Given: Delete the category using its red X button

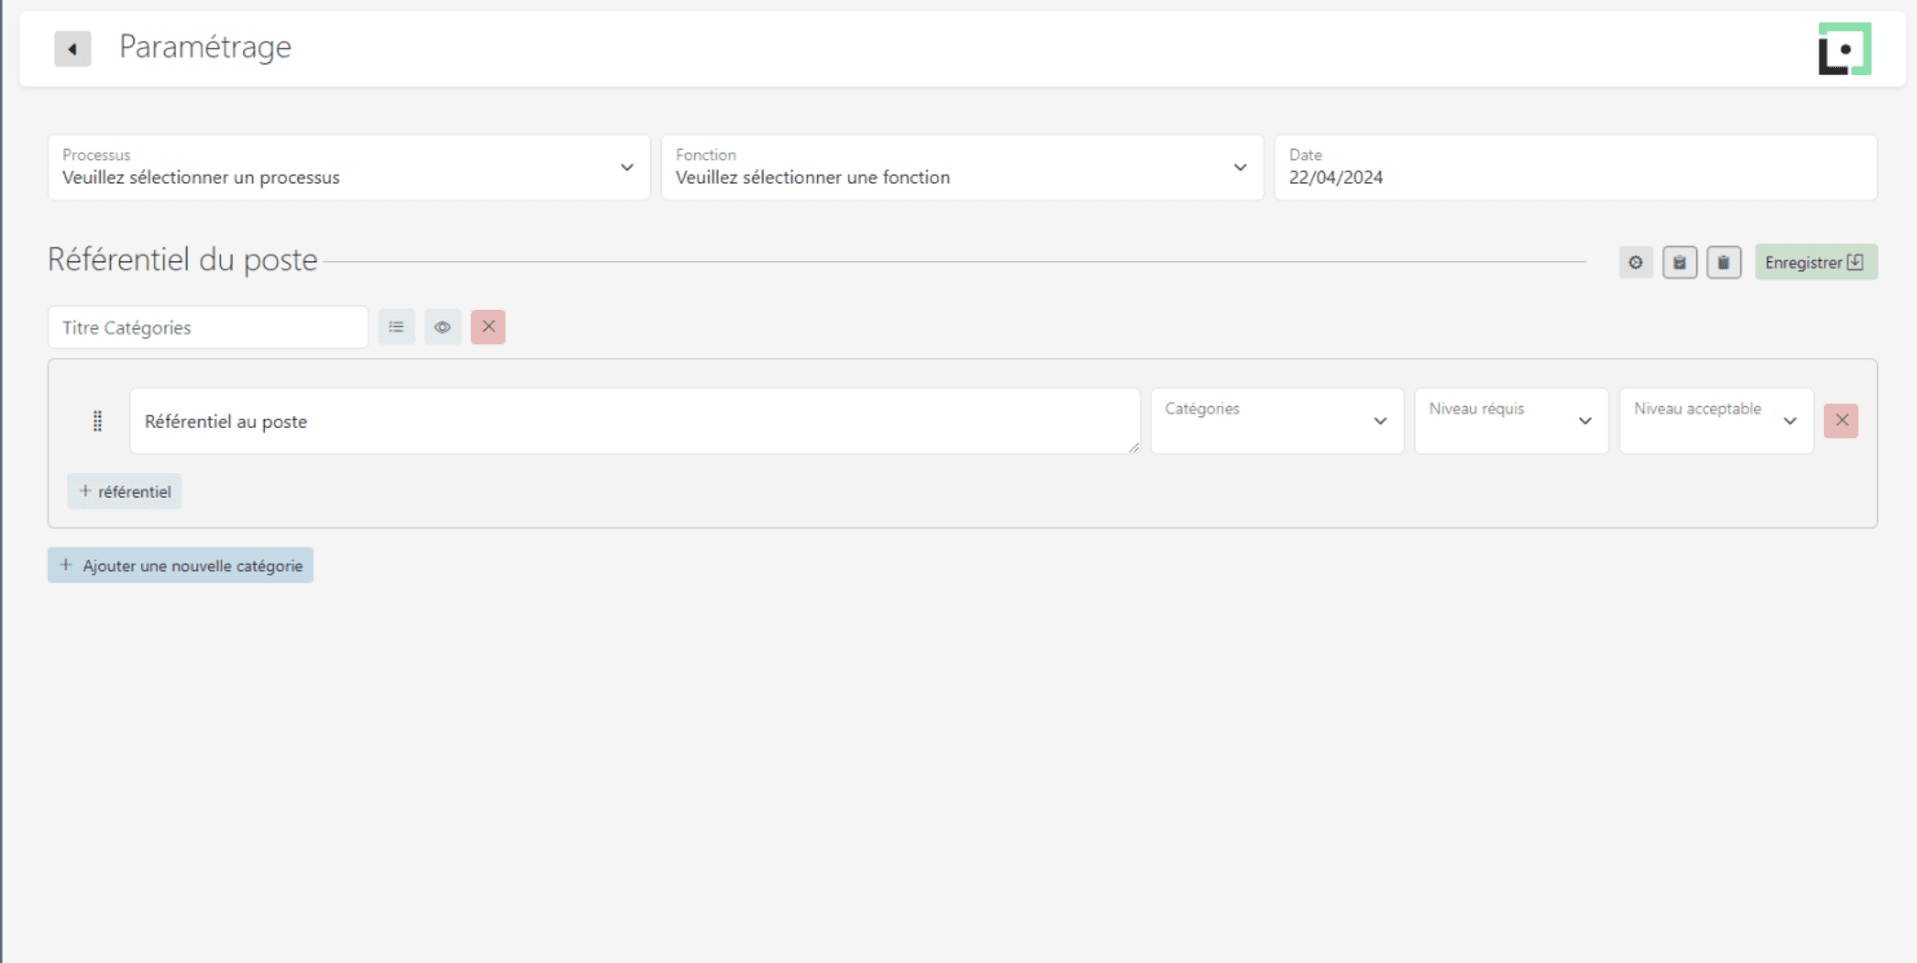Looking at the screenshot, I should (488, 327).
